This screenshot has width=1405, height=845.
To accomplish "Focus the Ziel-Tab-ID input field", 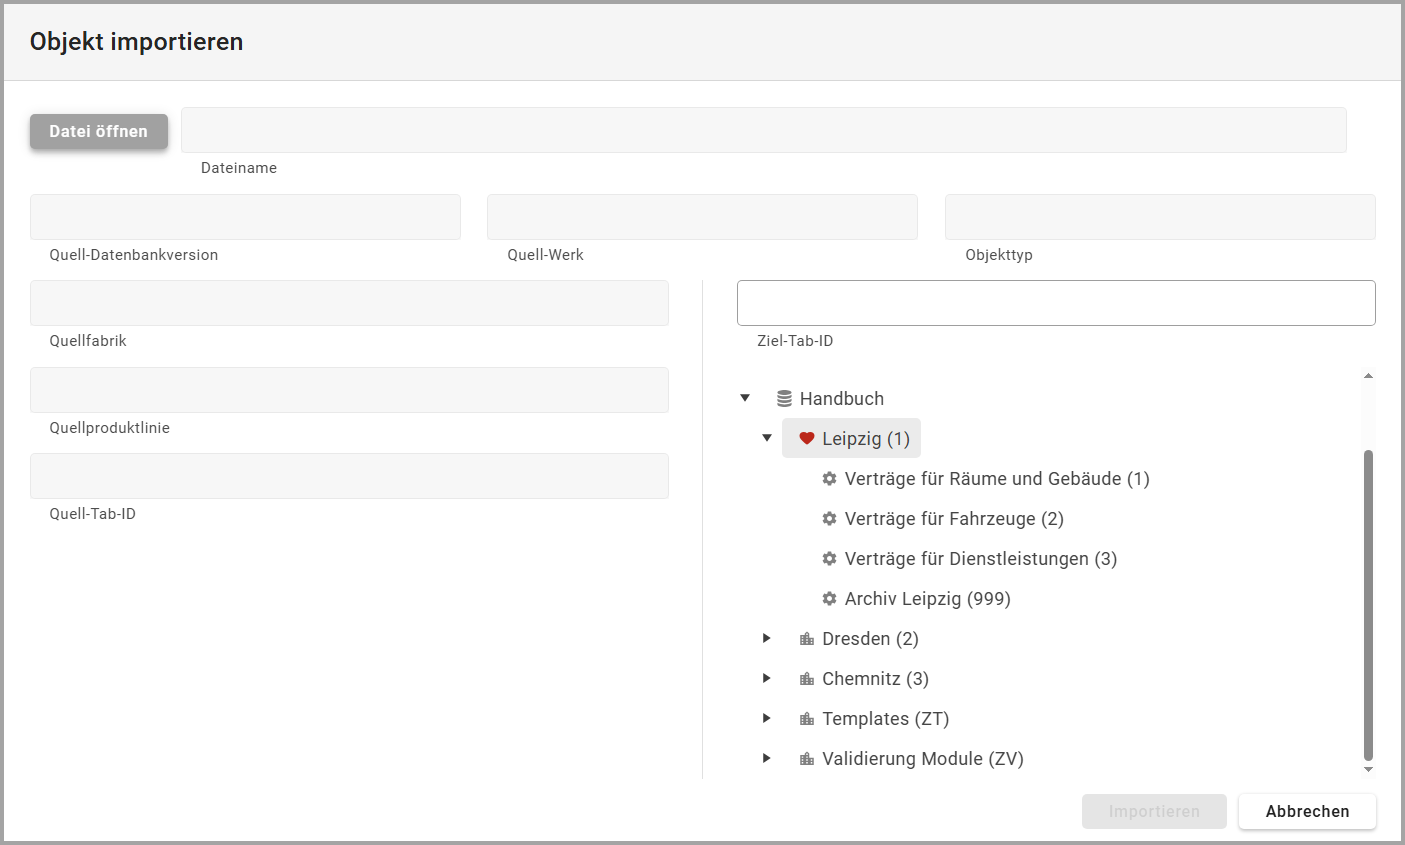I will (x=1056, y=303).
